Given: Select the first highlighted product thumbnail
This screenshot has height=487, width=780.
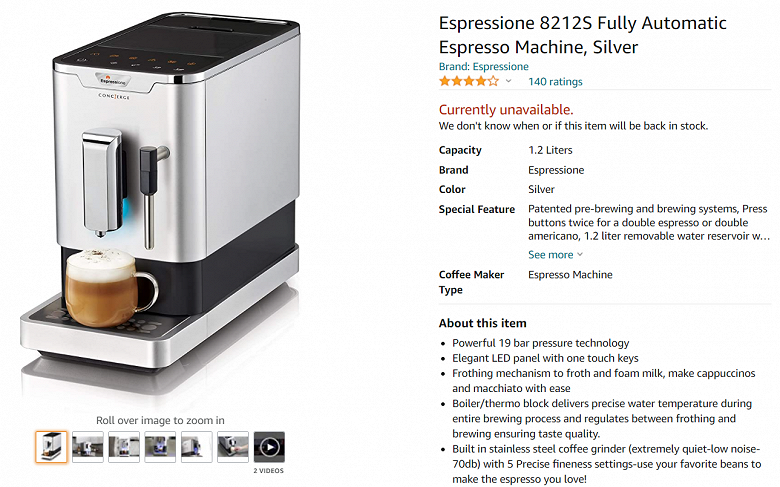Looking at the screenshot, I should 51,447.
